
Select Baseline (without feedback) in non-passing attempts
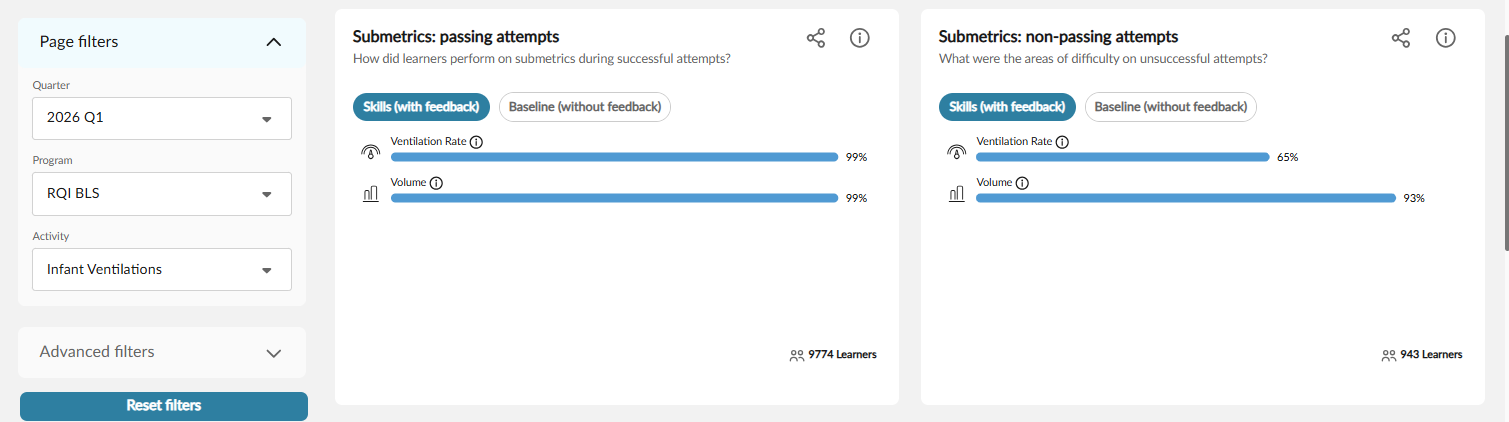[1171, 107]
